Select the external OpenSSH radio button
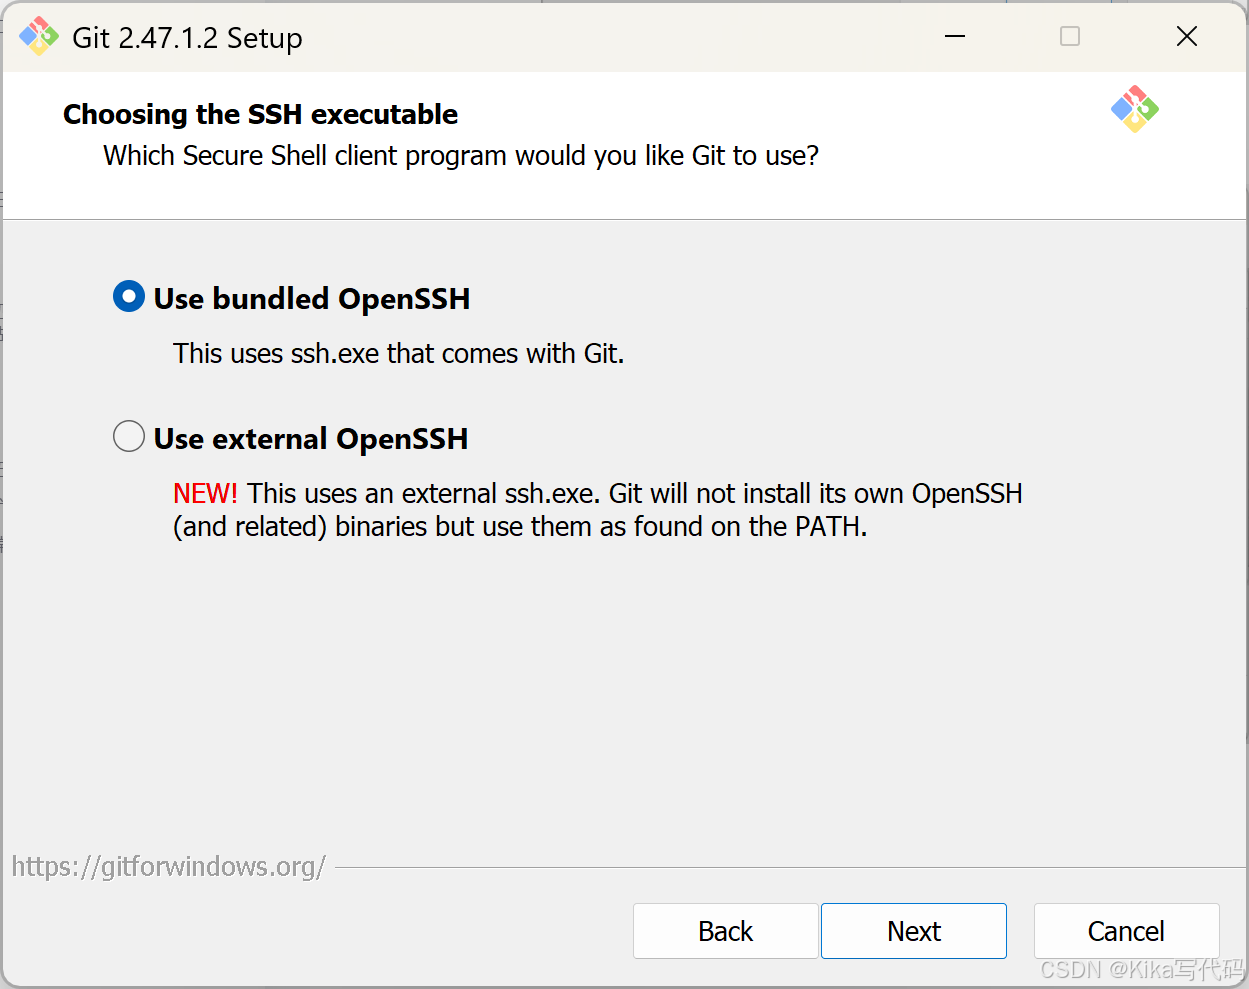 pos(129,437)
